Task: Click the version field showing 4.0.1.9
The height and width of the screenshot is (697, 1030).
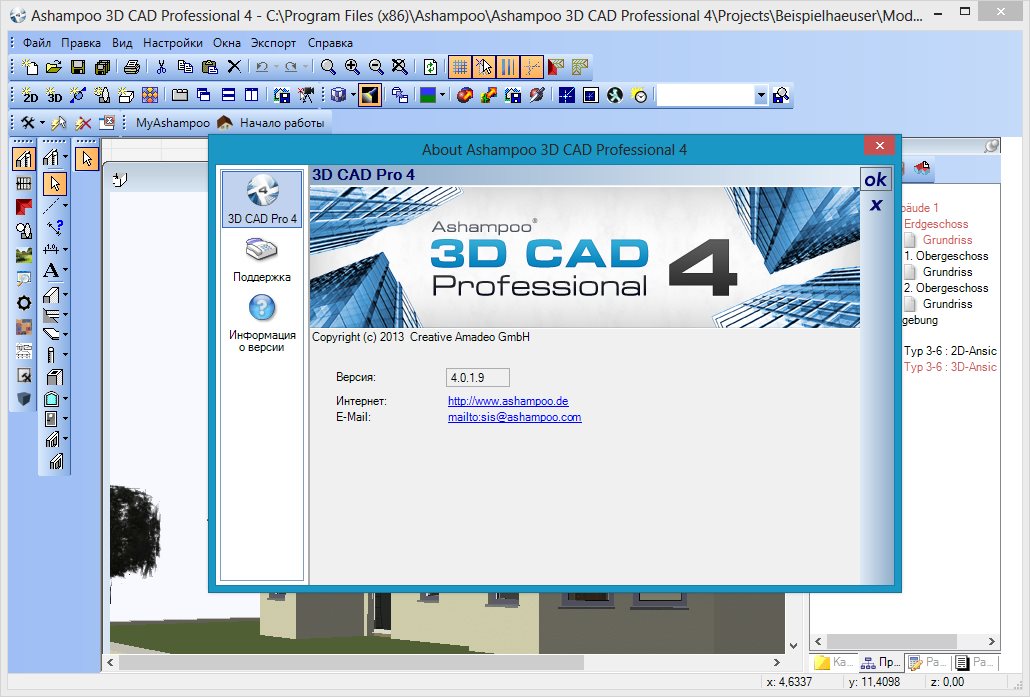Action: pyautogui.click(x=478, y=378)
